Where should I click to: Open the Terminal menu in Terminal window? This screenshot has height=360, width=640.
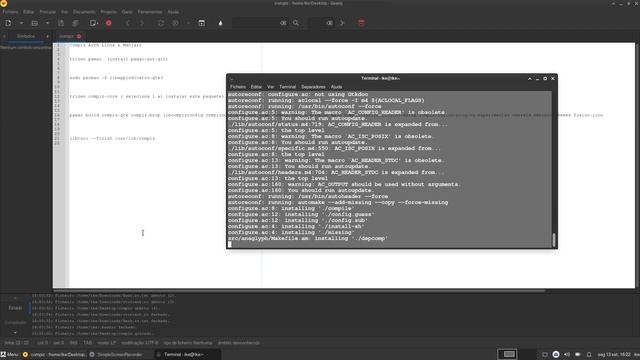[x=288, y=87]
